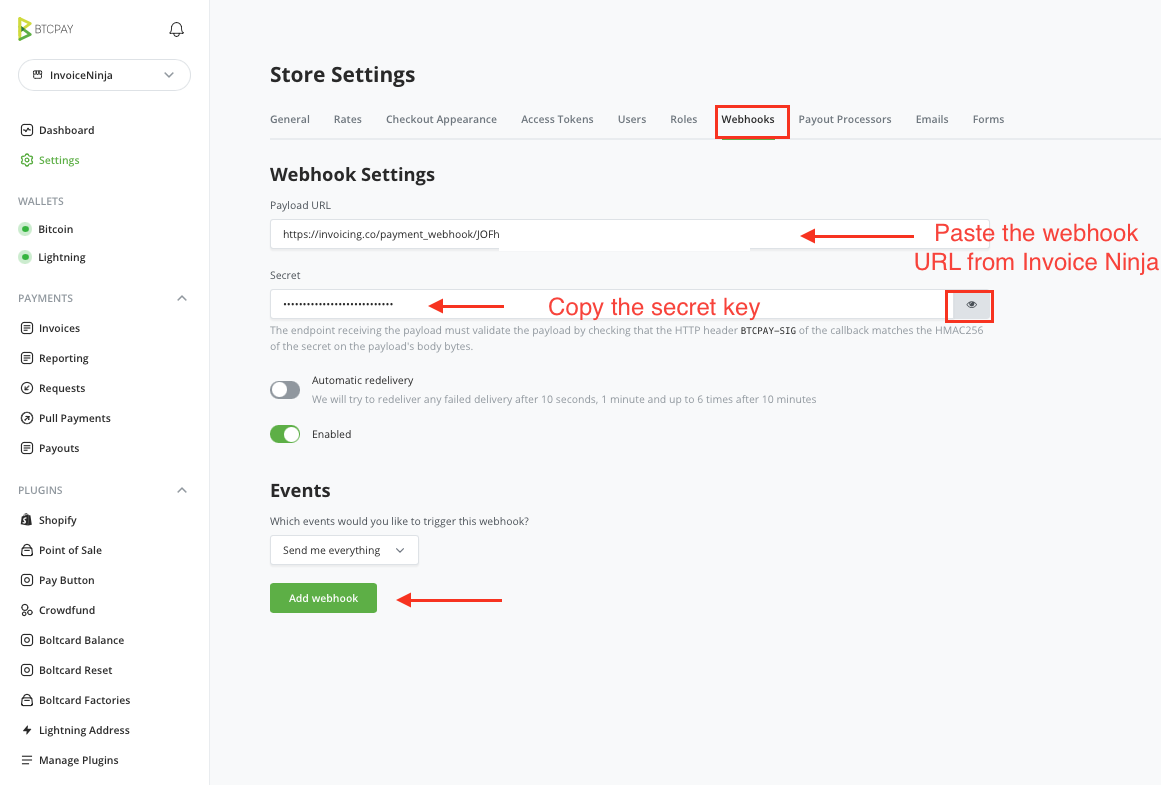Viewport: 1161px width, 785px height.
Task: Click the BTCPAY logo
Action: tap(44, 29)
